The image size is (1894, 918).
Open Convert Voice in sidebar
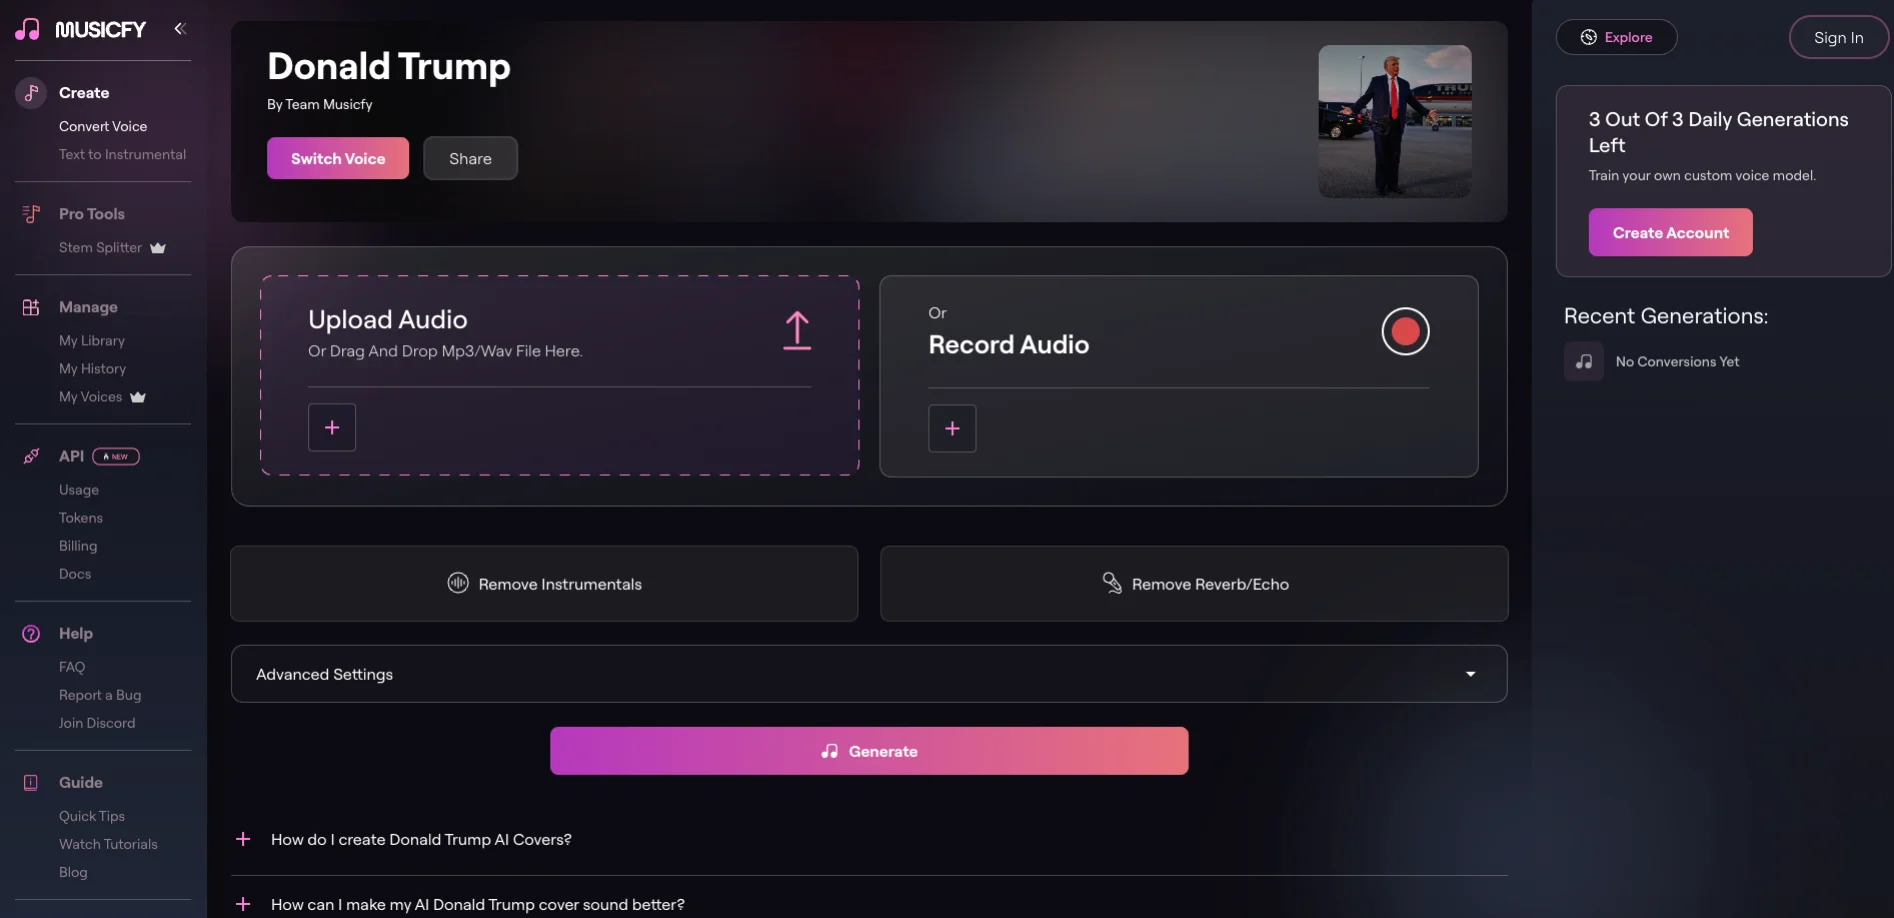click(x=103, y=127)
